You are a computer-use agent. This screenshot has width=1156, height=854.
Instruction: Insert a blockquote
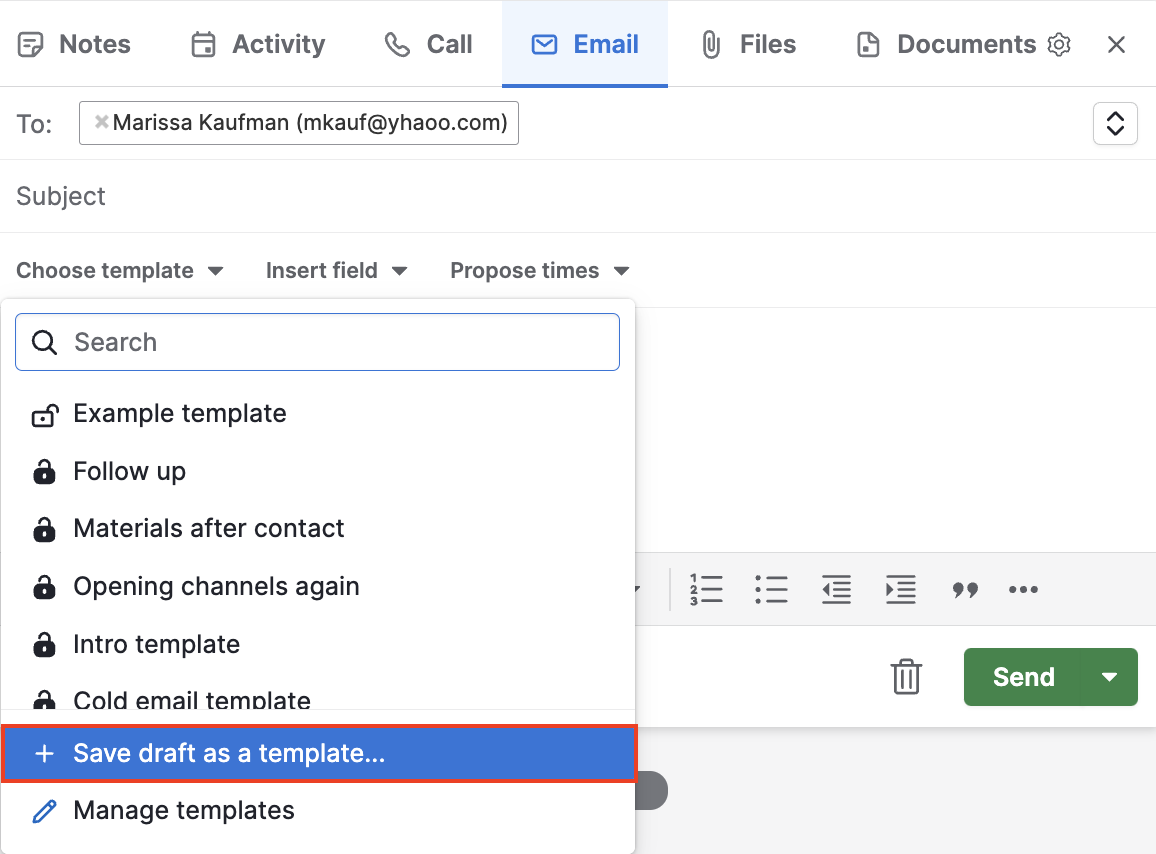(965, 589)
